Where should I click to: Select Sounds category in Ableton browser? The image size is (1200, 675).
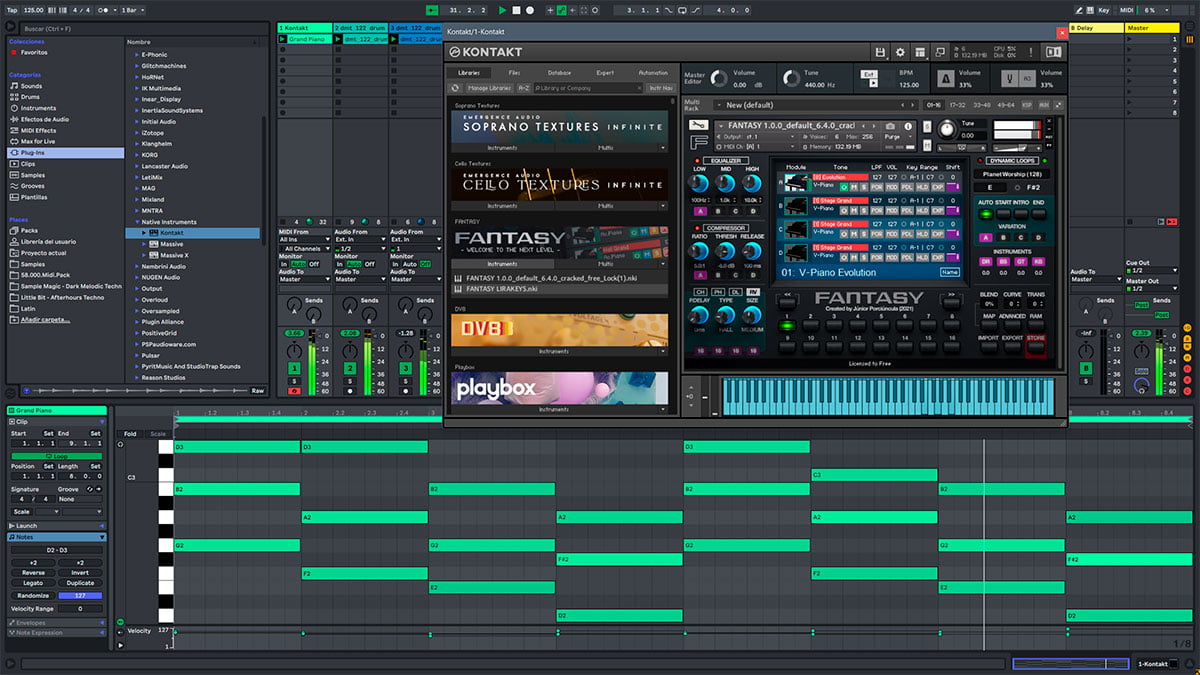coord(31,86)
